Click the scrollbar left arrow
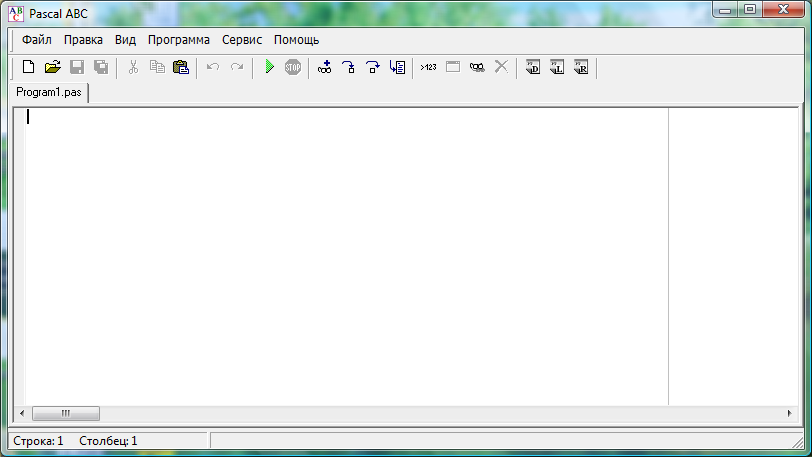This screenshot has width=812, height=457. click(x=22, y=413)
